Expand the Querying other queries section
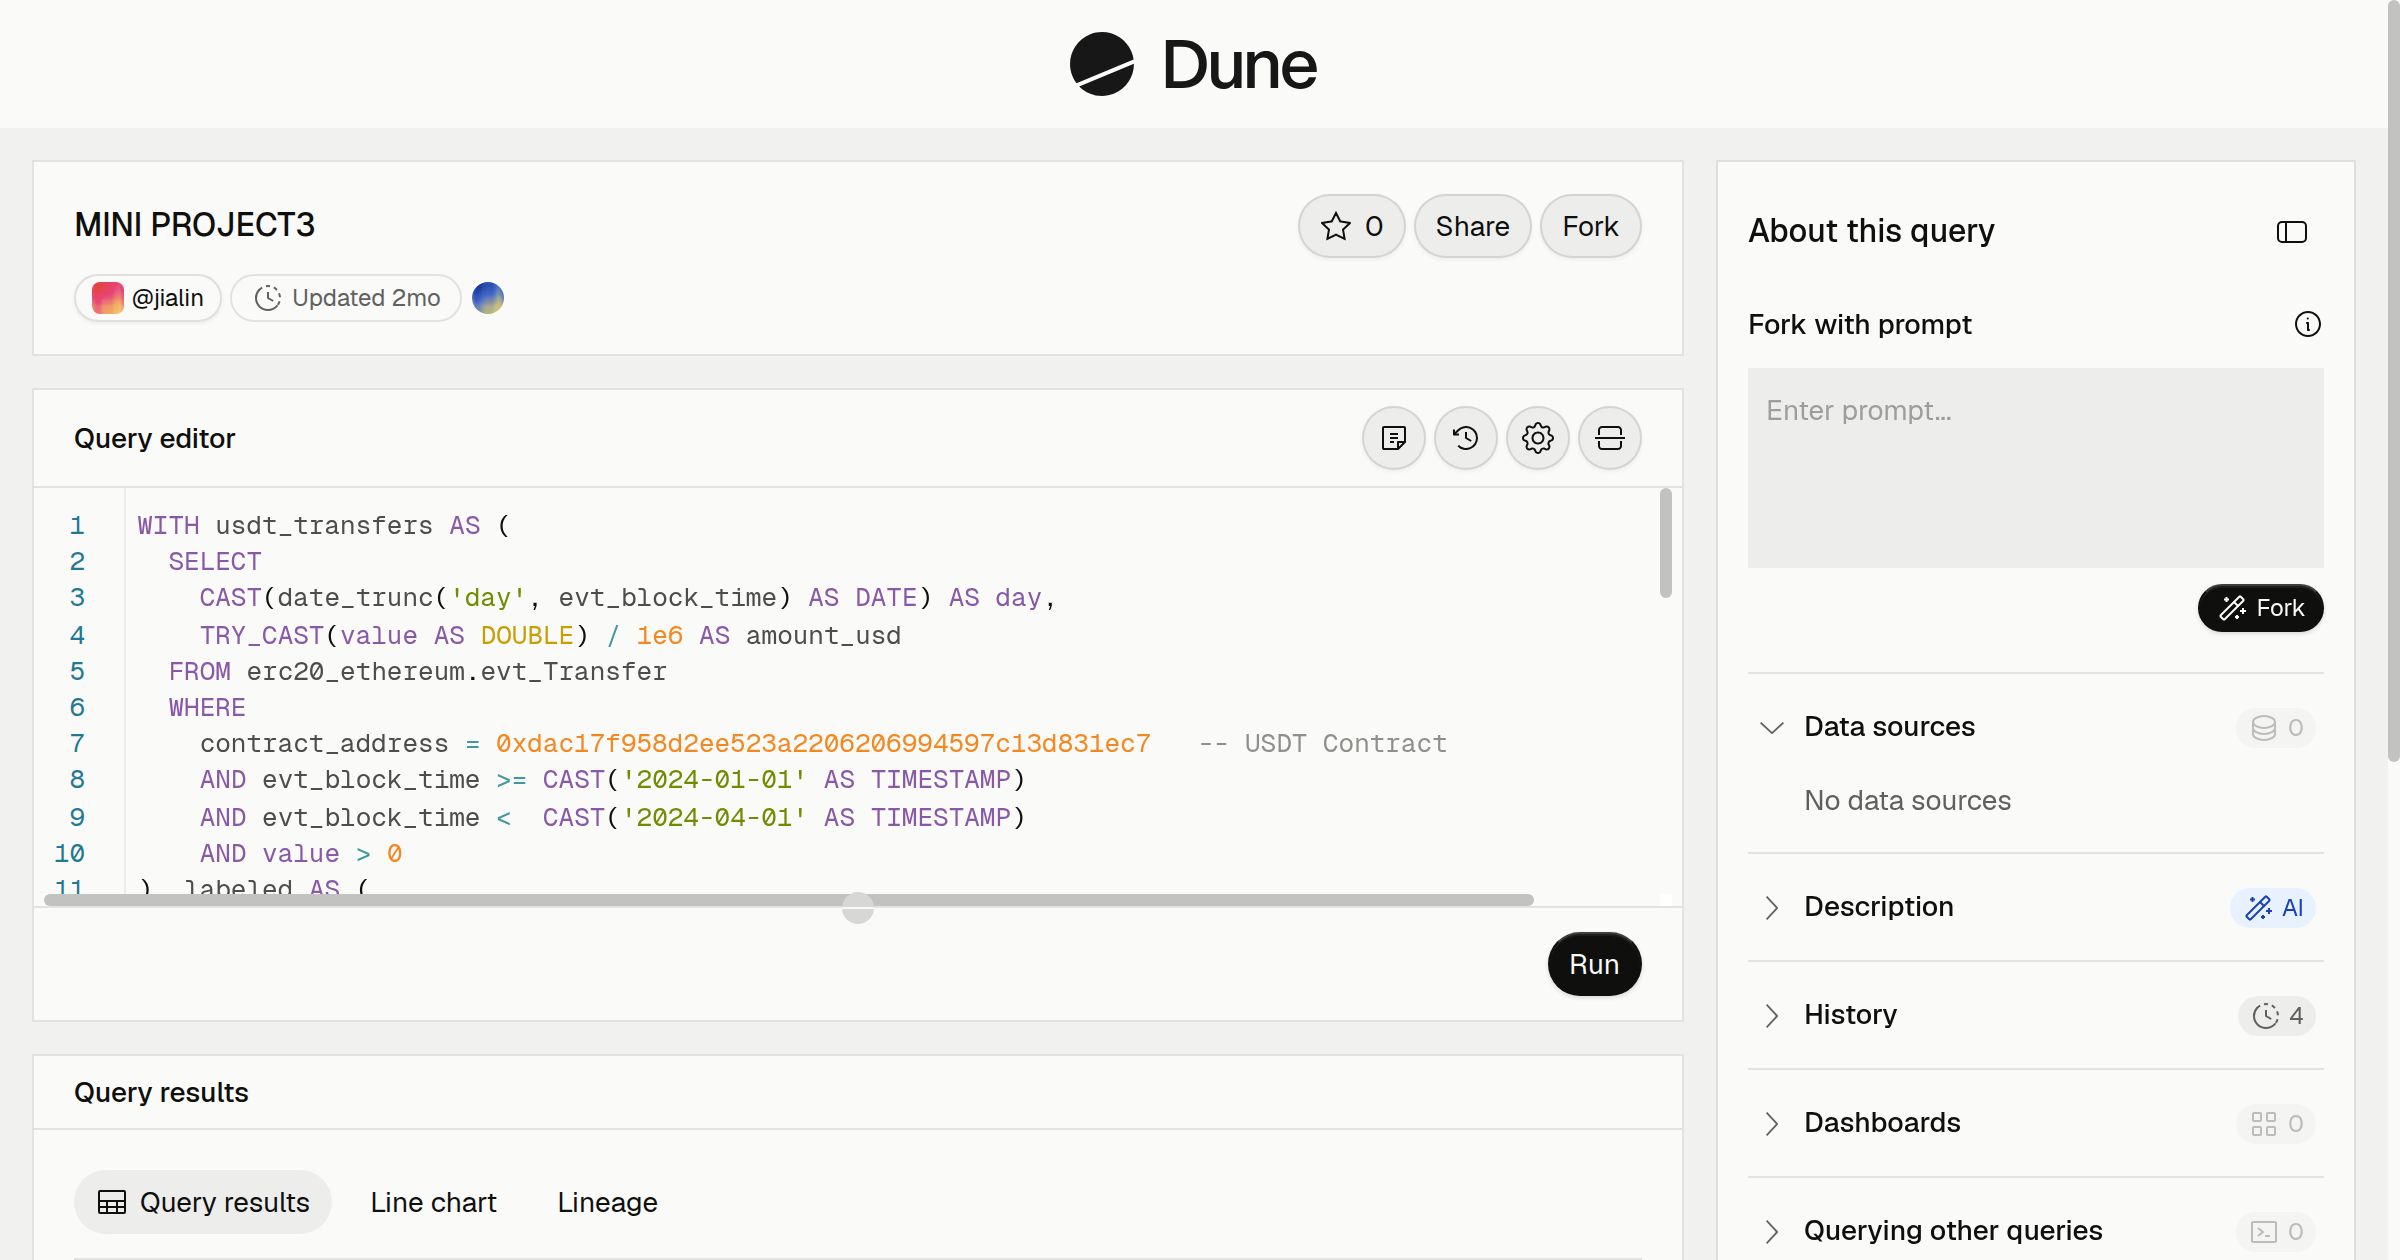This screenshot has height=1260, width=2400. pos(1772,1231)
